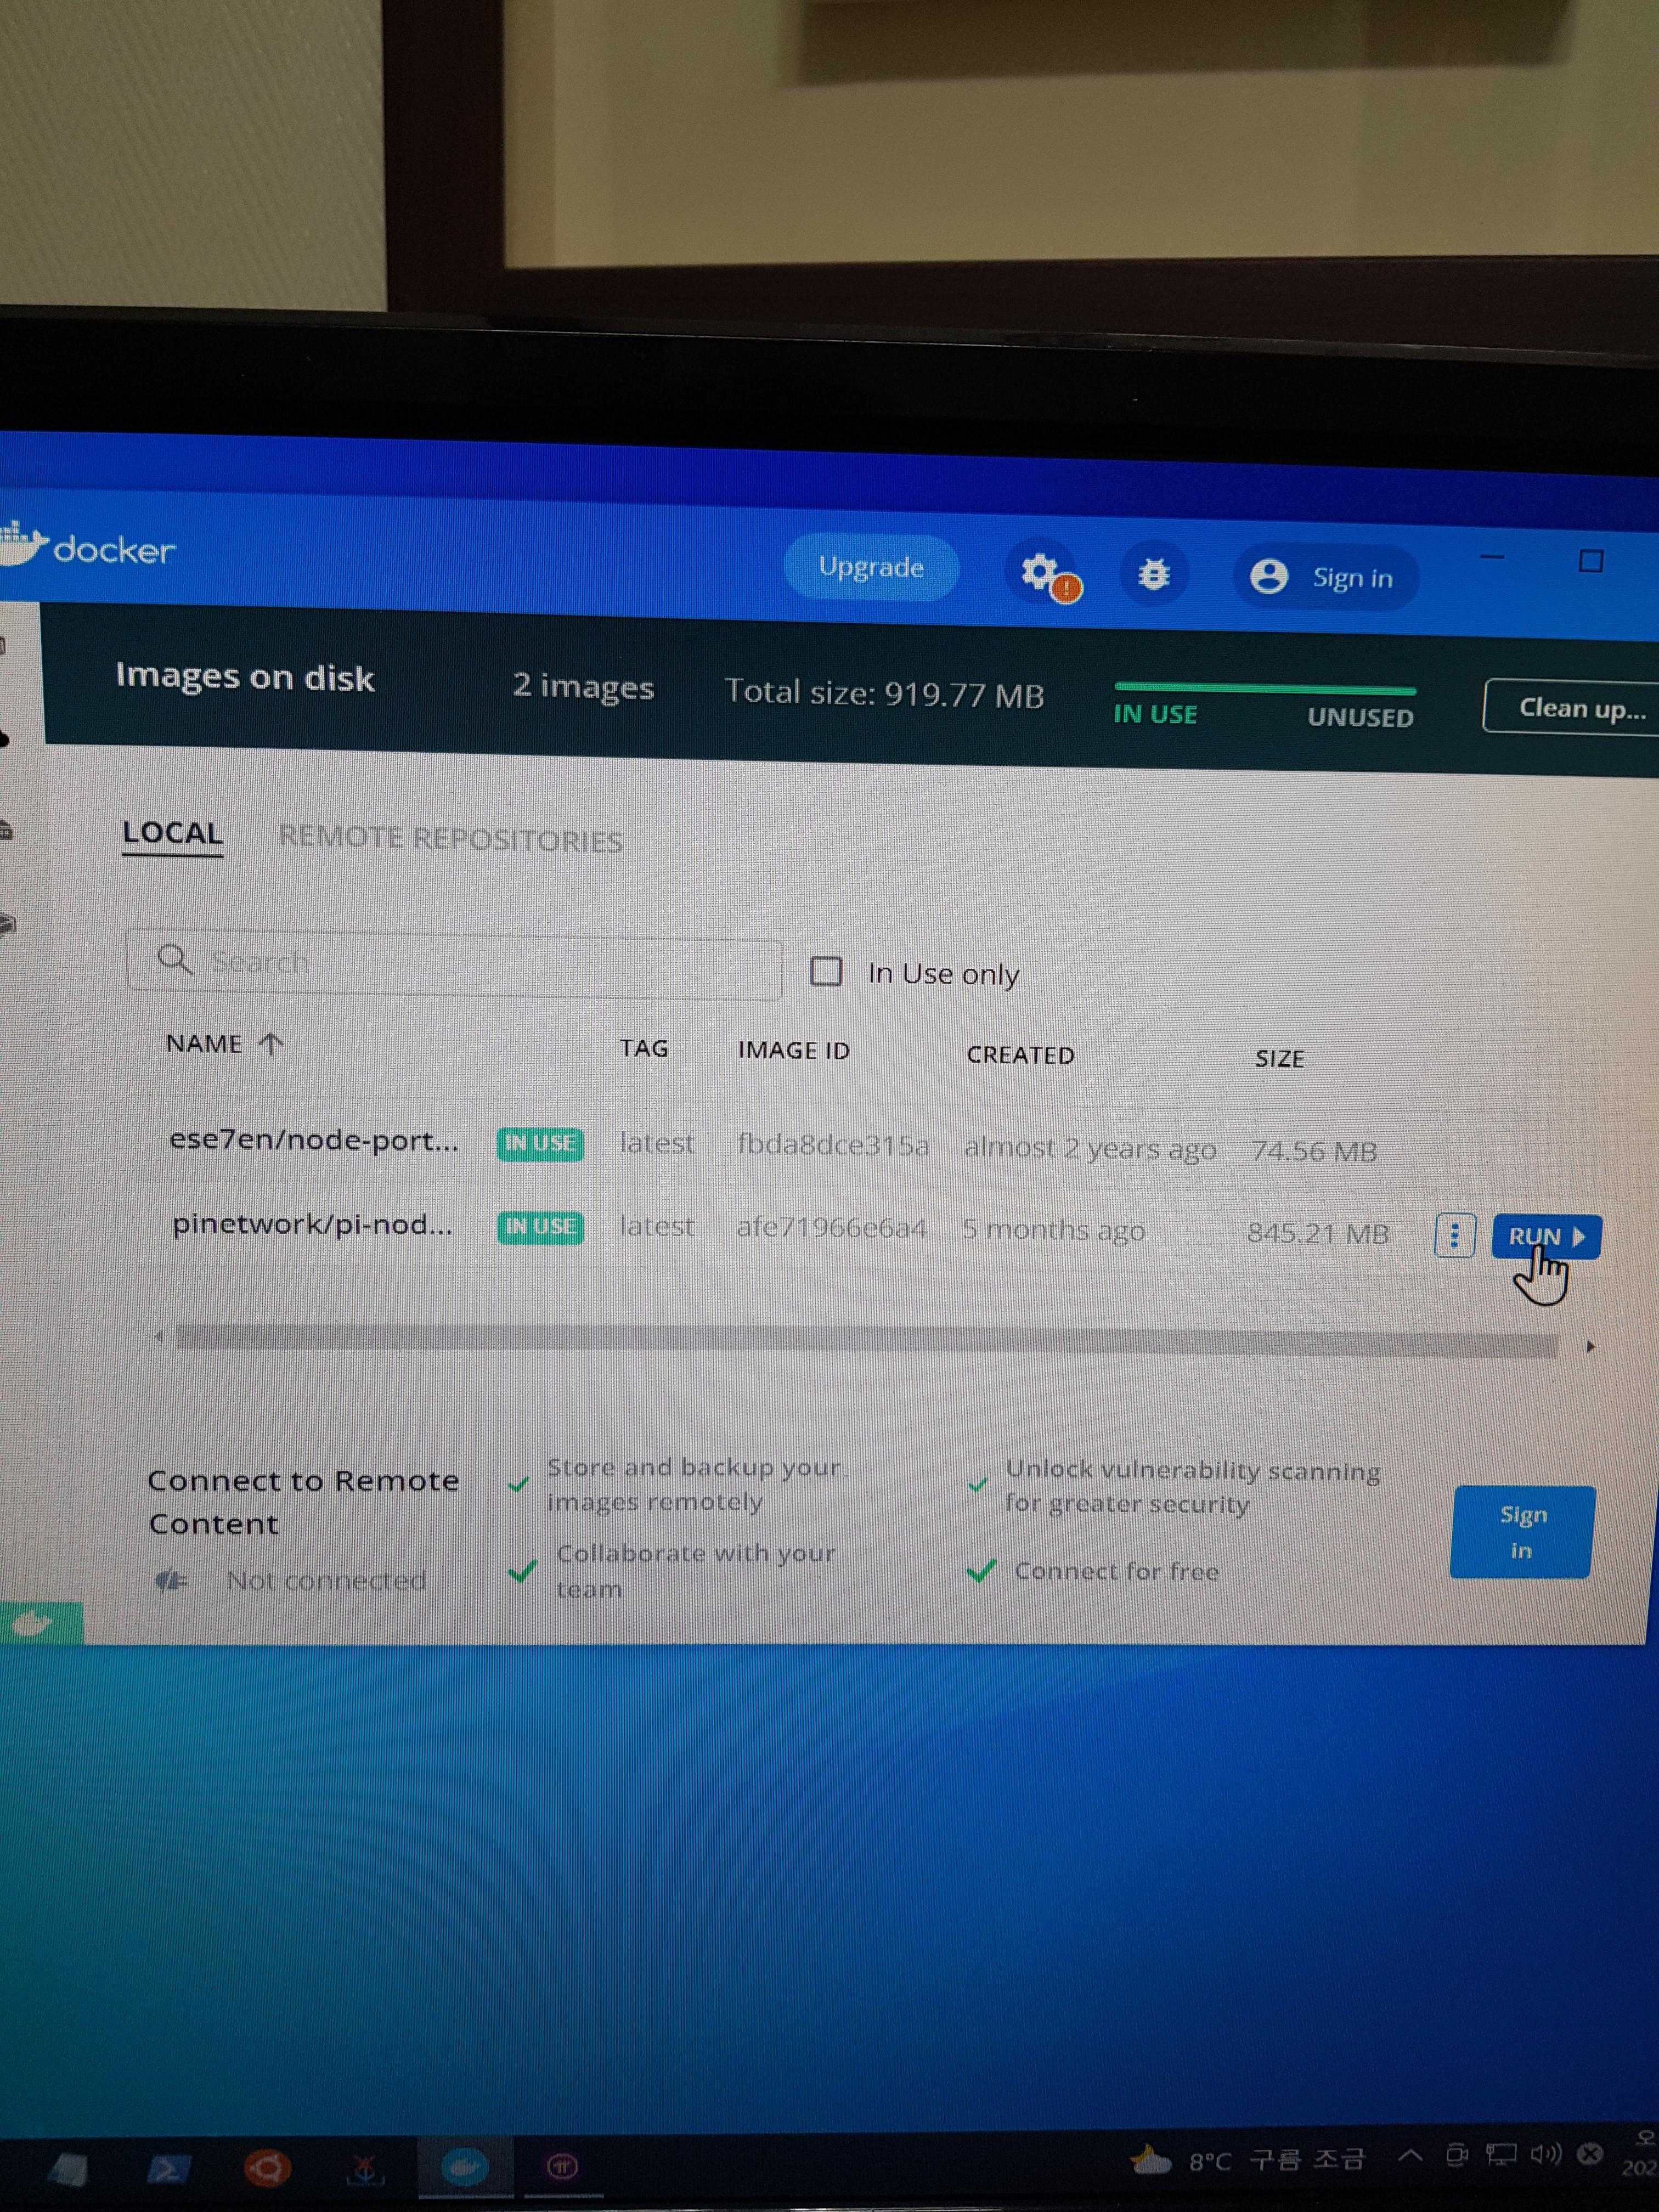Click the bug troubleshoot icon
Viewport: 1659px width, 2212px height.
click(1154, 574)
